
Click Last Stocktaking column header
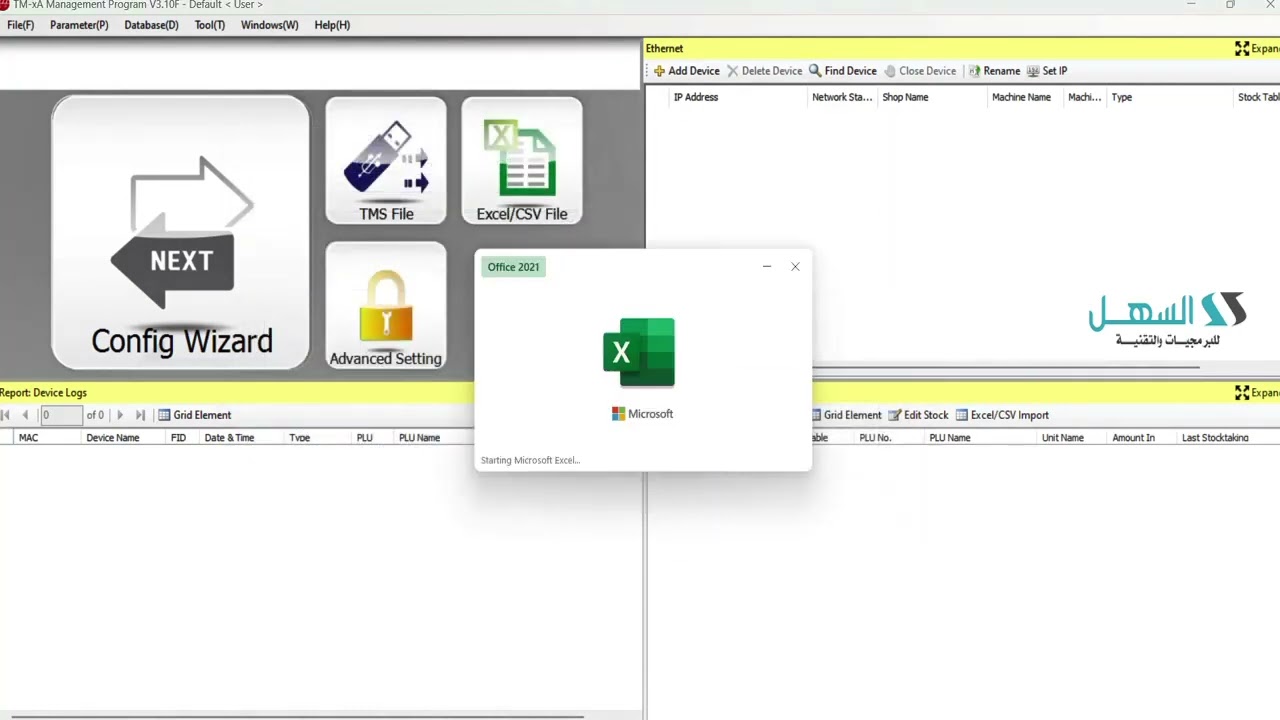[1215, 438]
